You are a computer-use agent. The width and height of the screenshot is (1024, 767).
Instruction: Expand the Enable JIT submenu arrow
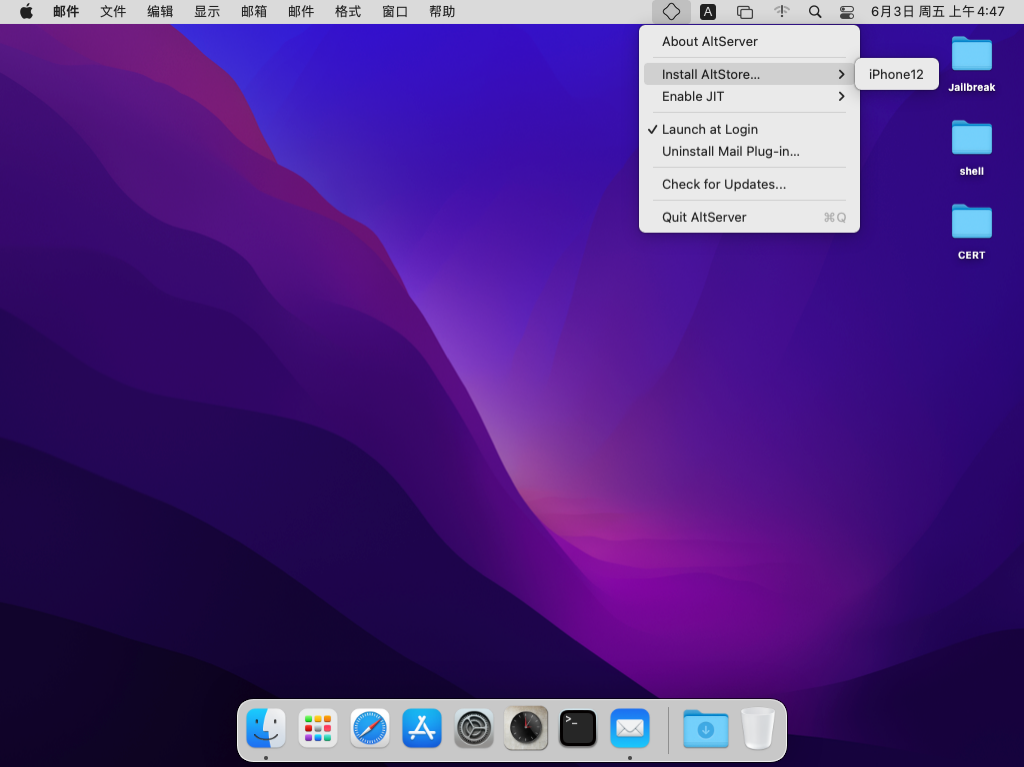(x=842, y=97)
